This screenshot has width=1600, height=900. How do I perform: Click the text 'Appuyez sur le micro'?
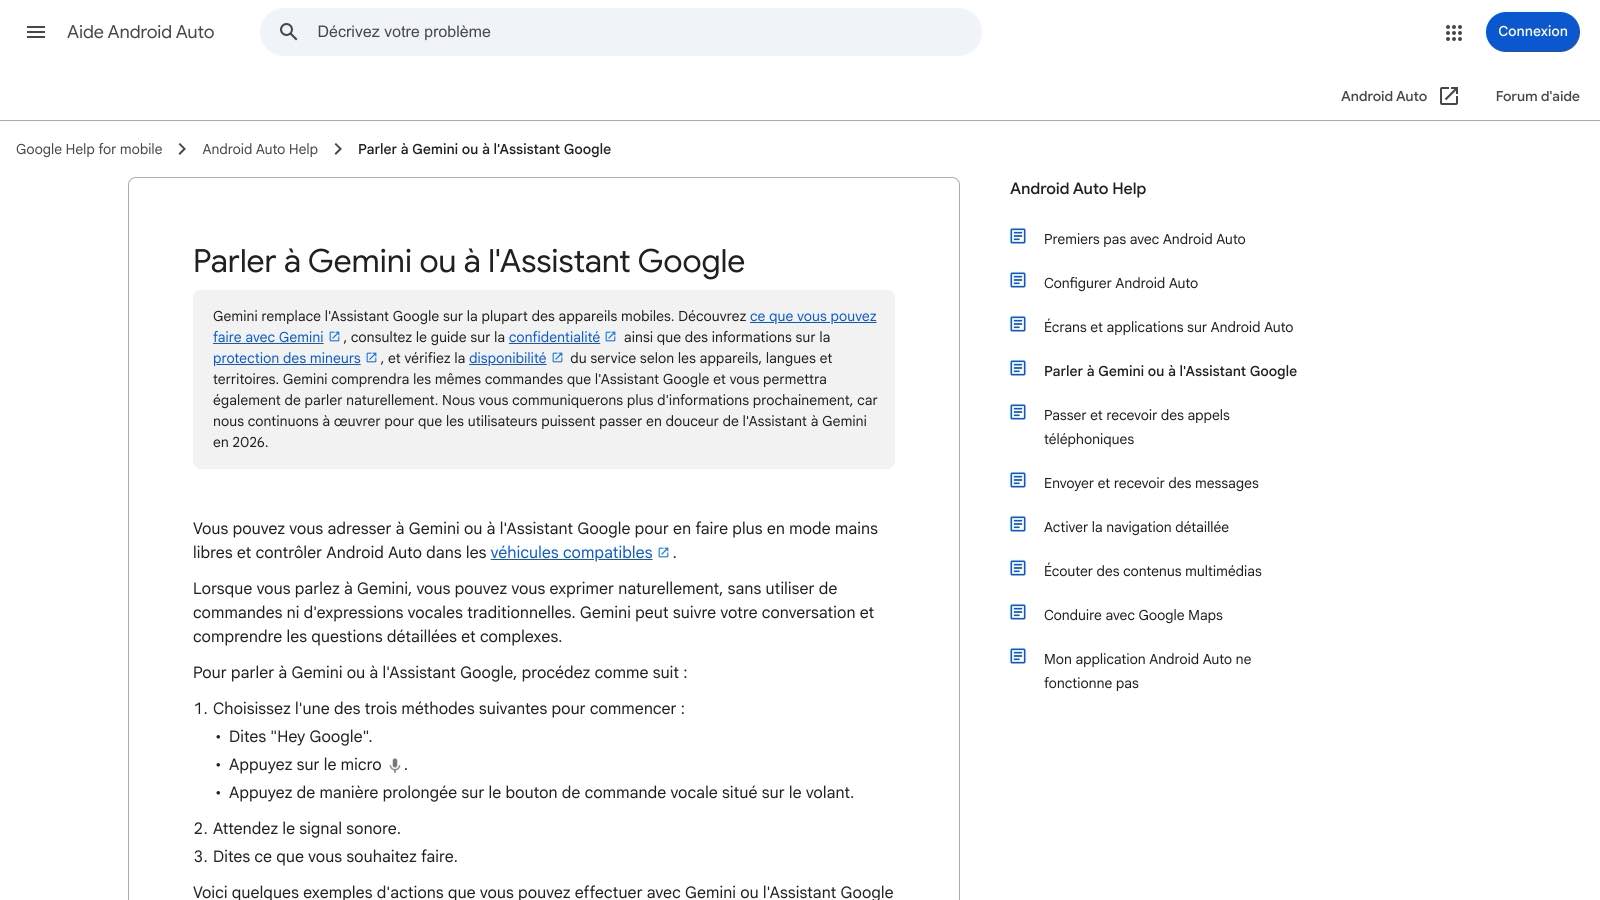coord(305,764)
